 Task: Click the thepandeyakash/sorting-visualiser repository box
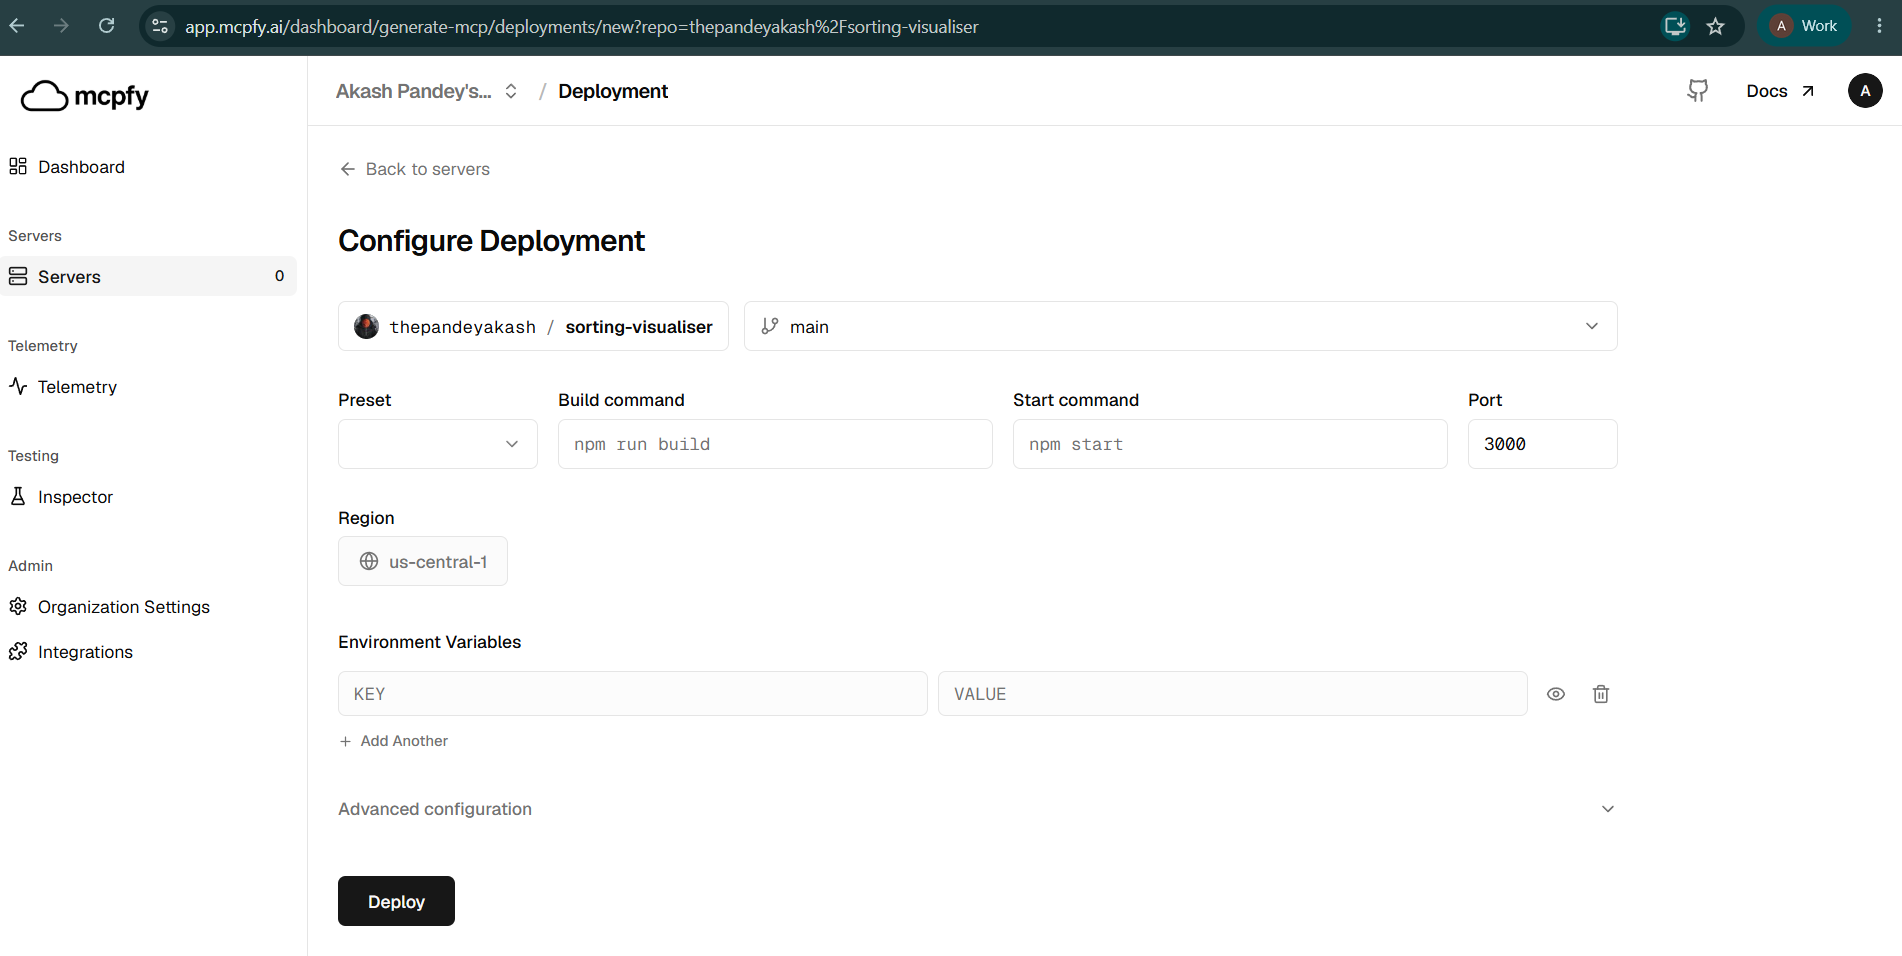(533, 326)
